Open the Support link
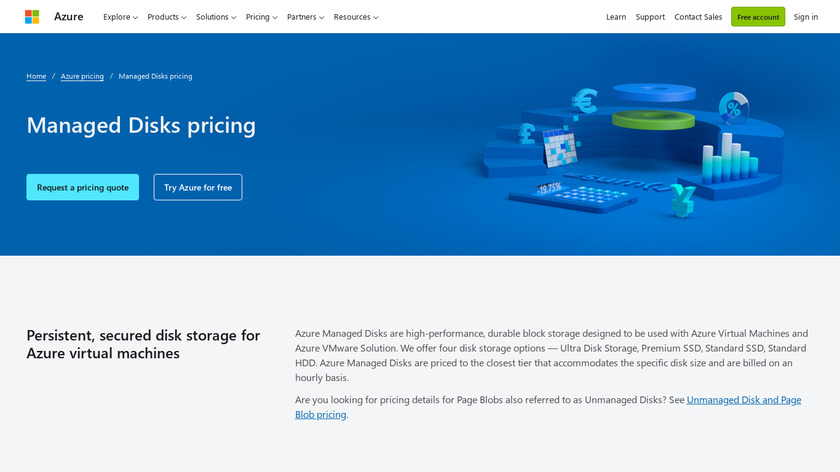Viewport: 840px width, 472px height. click(x=650, y=17)
